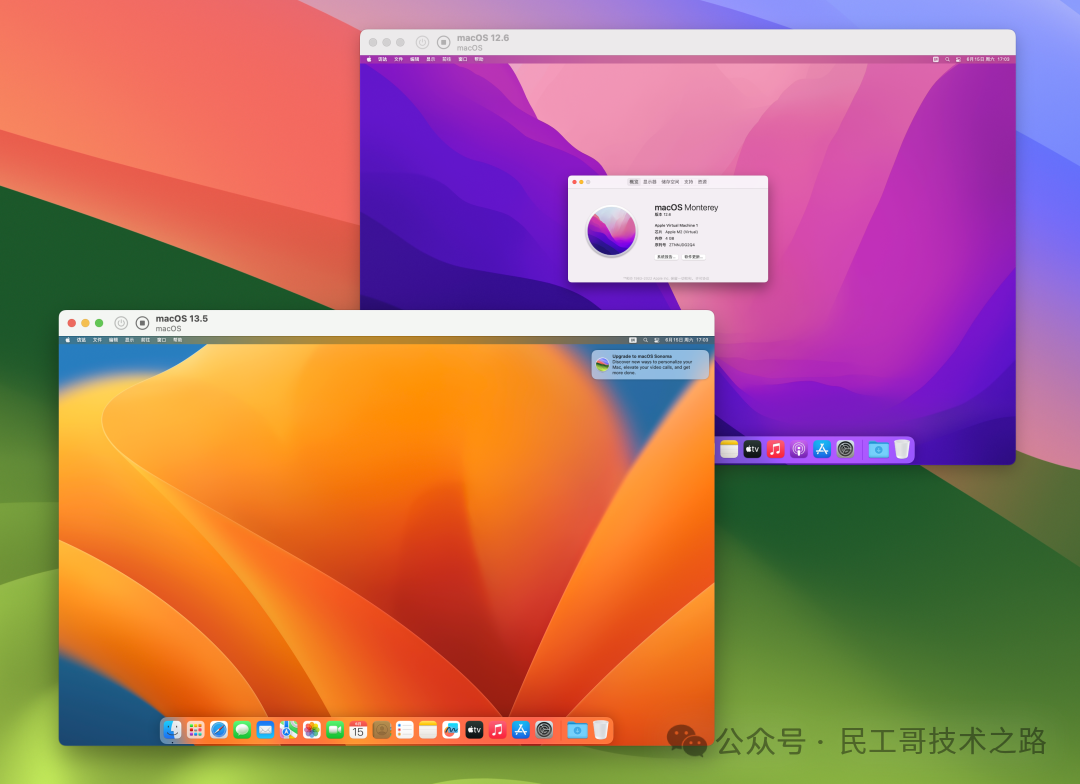Viewport: 1080px width, 784px height.
Task: Open Apple TV in the macOS 12.6 dock
Action: (752, 449)
